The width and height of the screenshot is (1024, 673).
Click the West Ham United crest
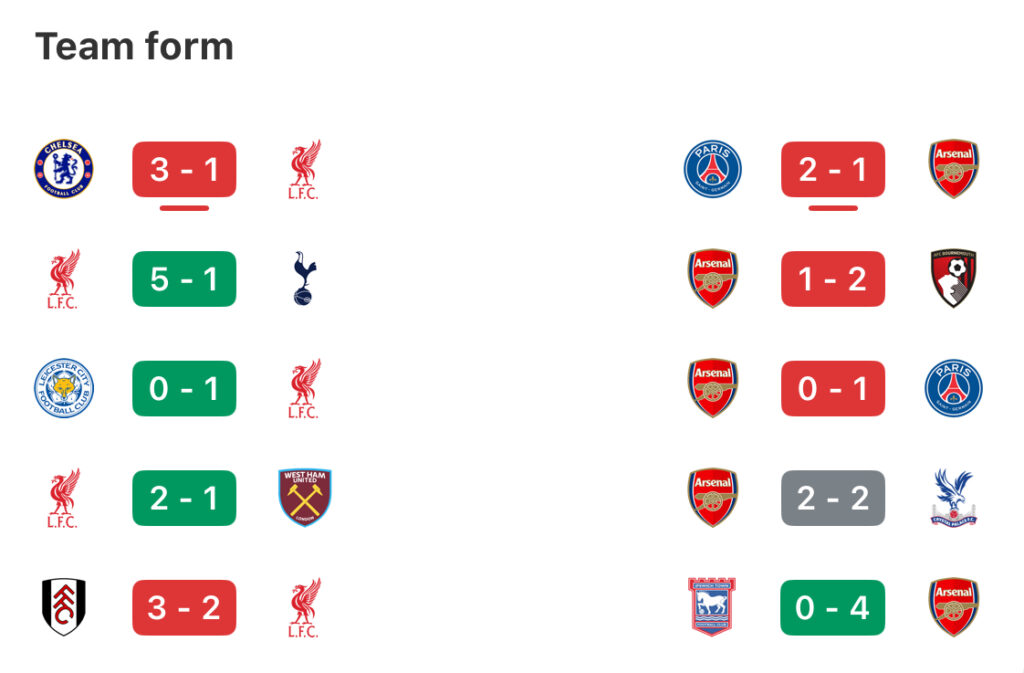(x=305, y=497)
